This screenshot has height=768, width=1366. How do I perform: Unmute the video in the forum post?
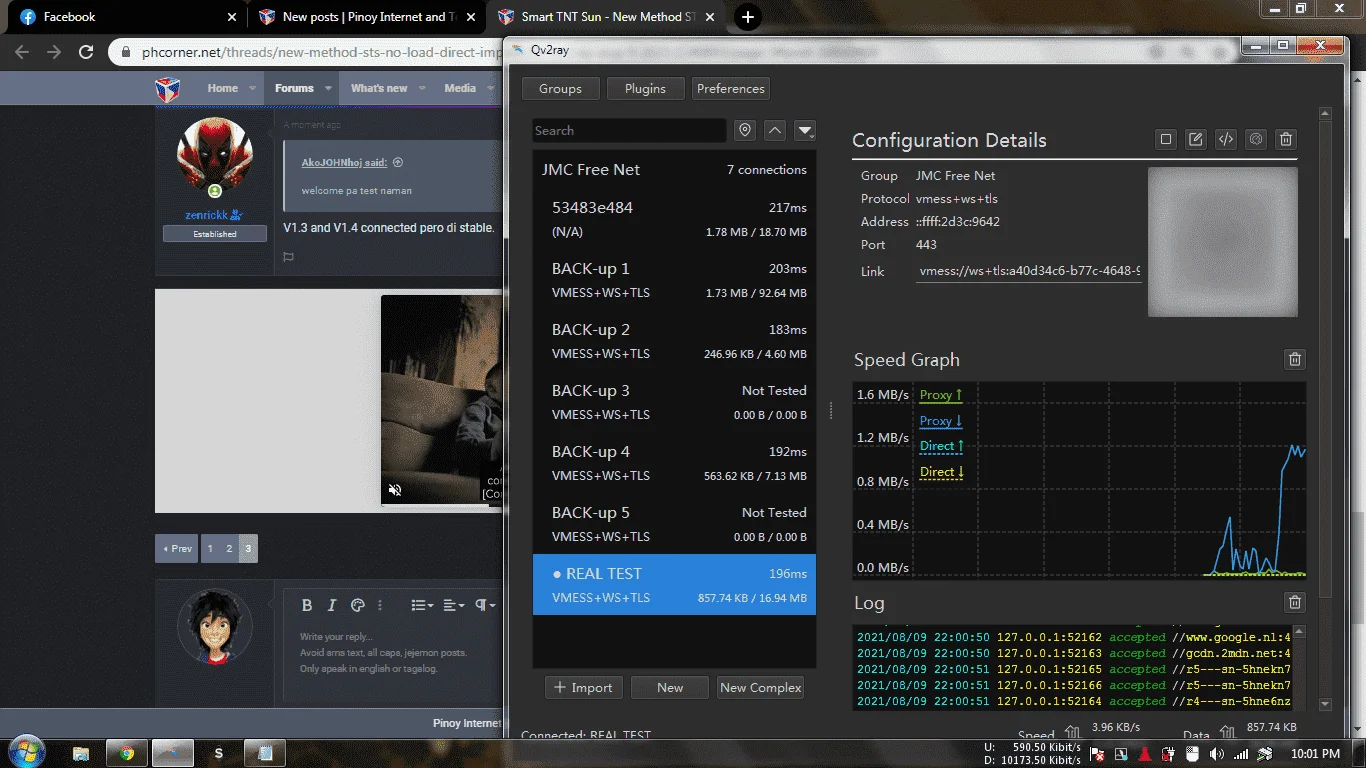395,490
